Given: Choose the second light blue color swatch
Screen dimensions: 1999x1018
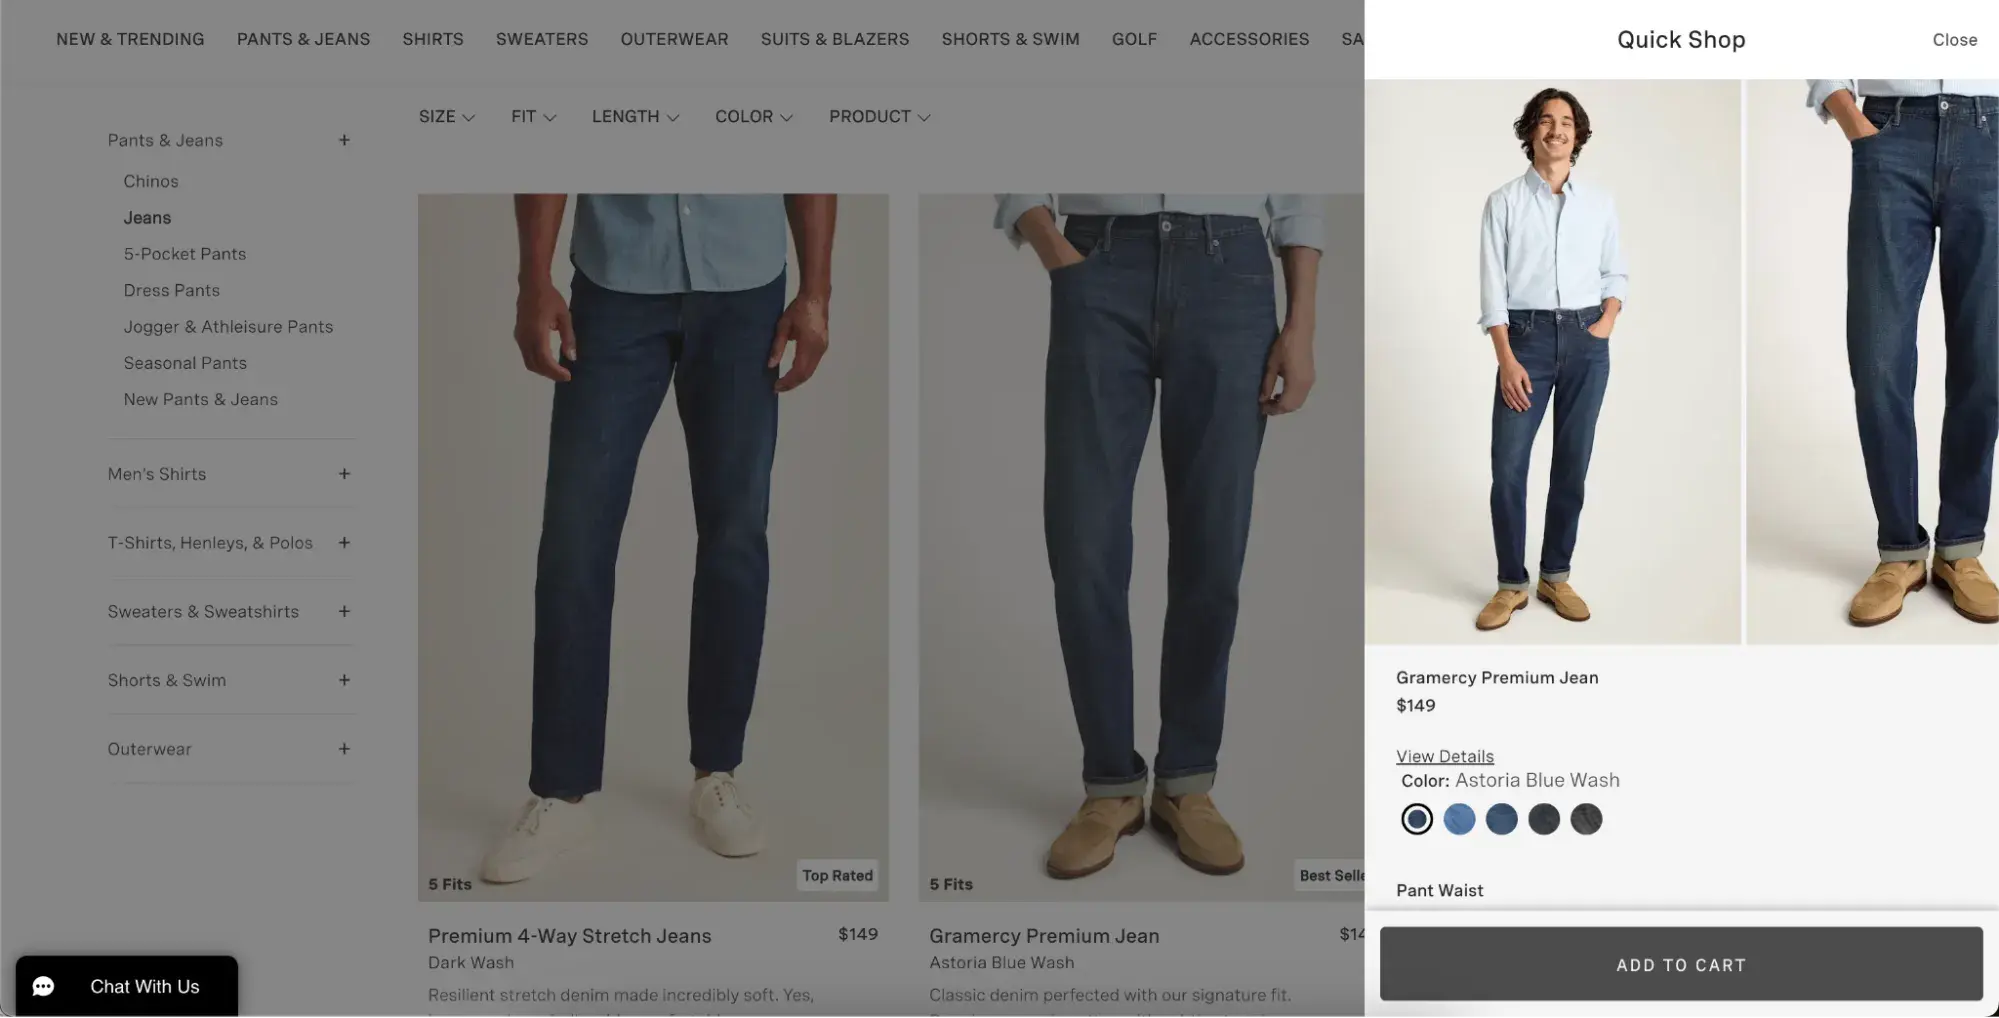Looking at the screenshot, I should tap(1459, 819).
